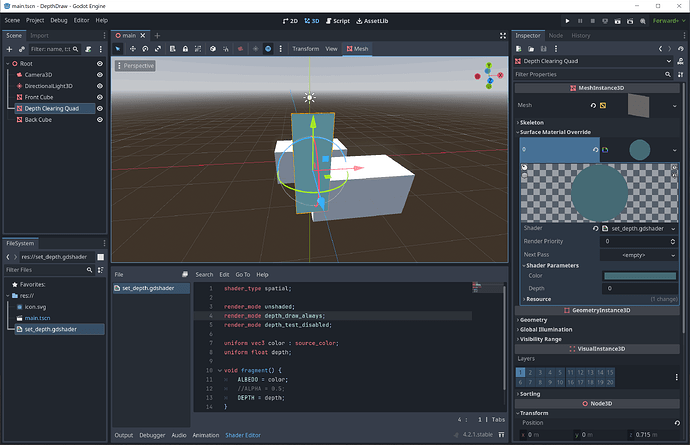Revert the Mesh property to default
The image size is (690, 445).
click(593, 105)
